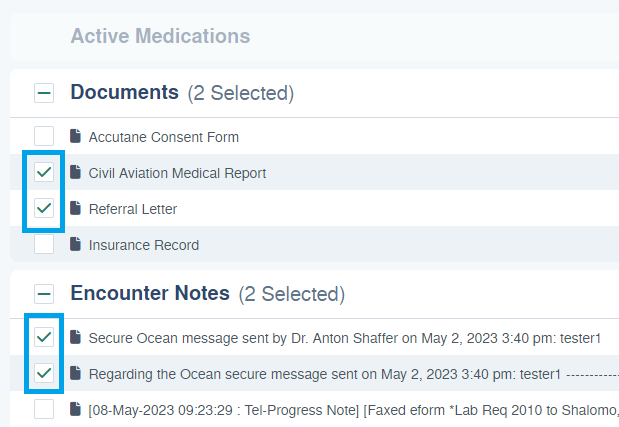Check the Accutane Consent Form checkbox

pos(44,136)
